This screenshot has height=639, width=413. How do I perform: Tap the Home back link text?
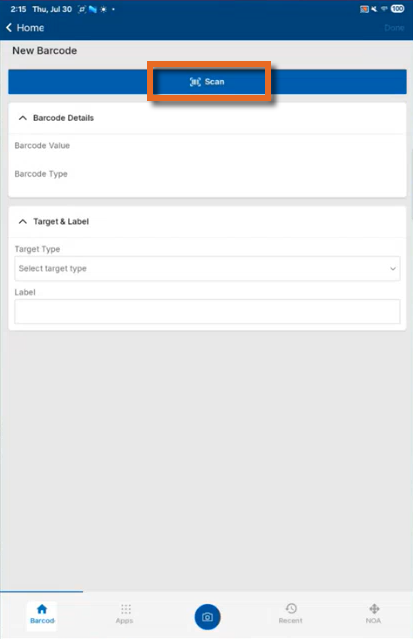pyautogui.click(x=30, y=28)
